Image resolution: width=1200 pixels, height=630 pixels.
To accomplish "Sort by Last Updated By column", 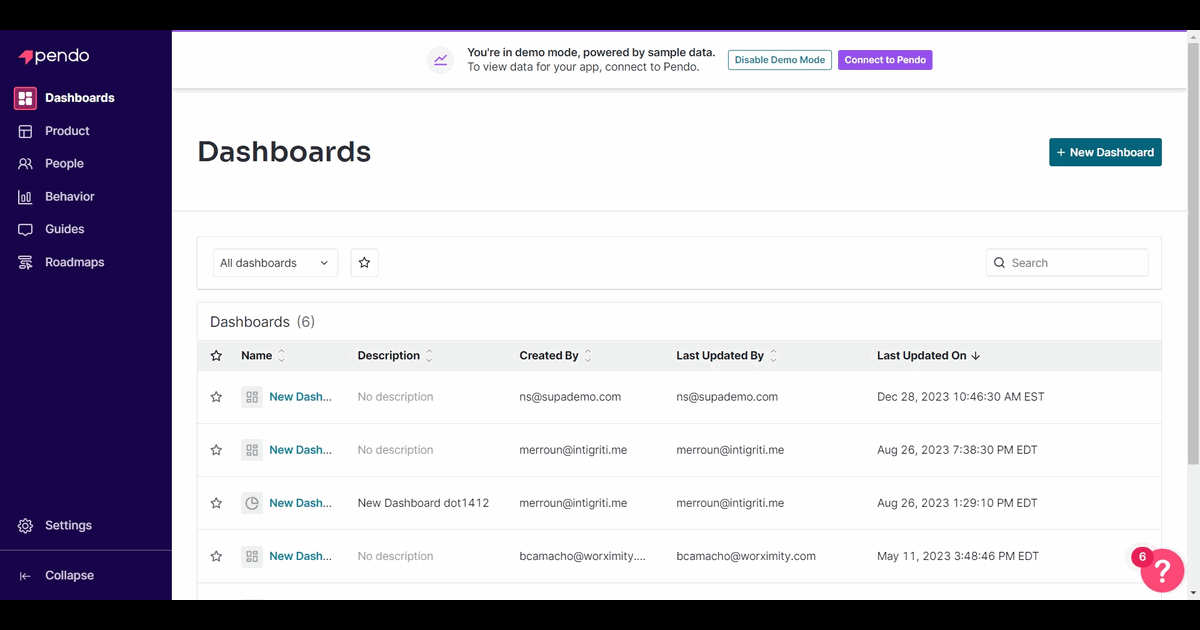I will click(727, 356).
